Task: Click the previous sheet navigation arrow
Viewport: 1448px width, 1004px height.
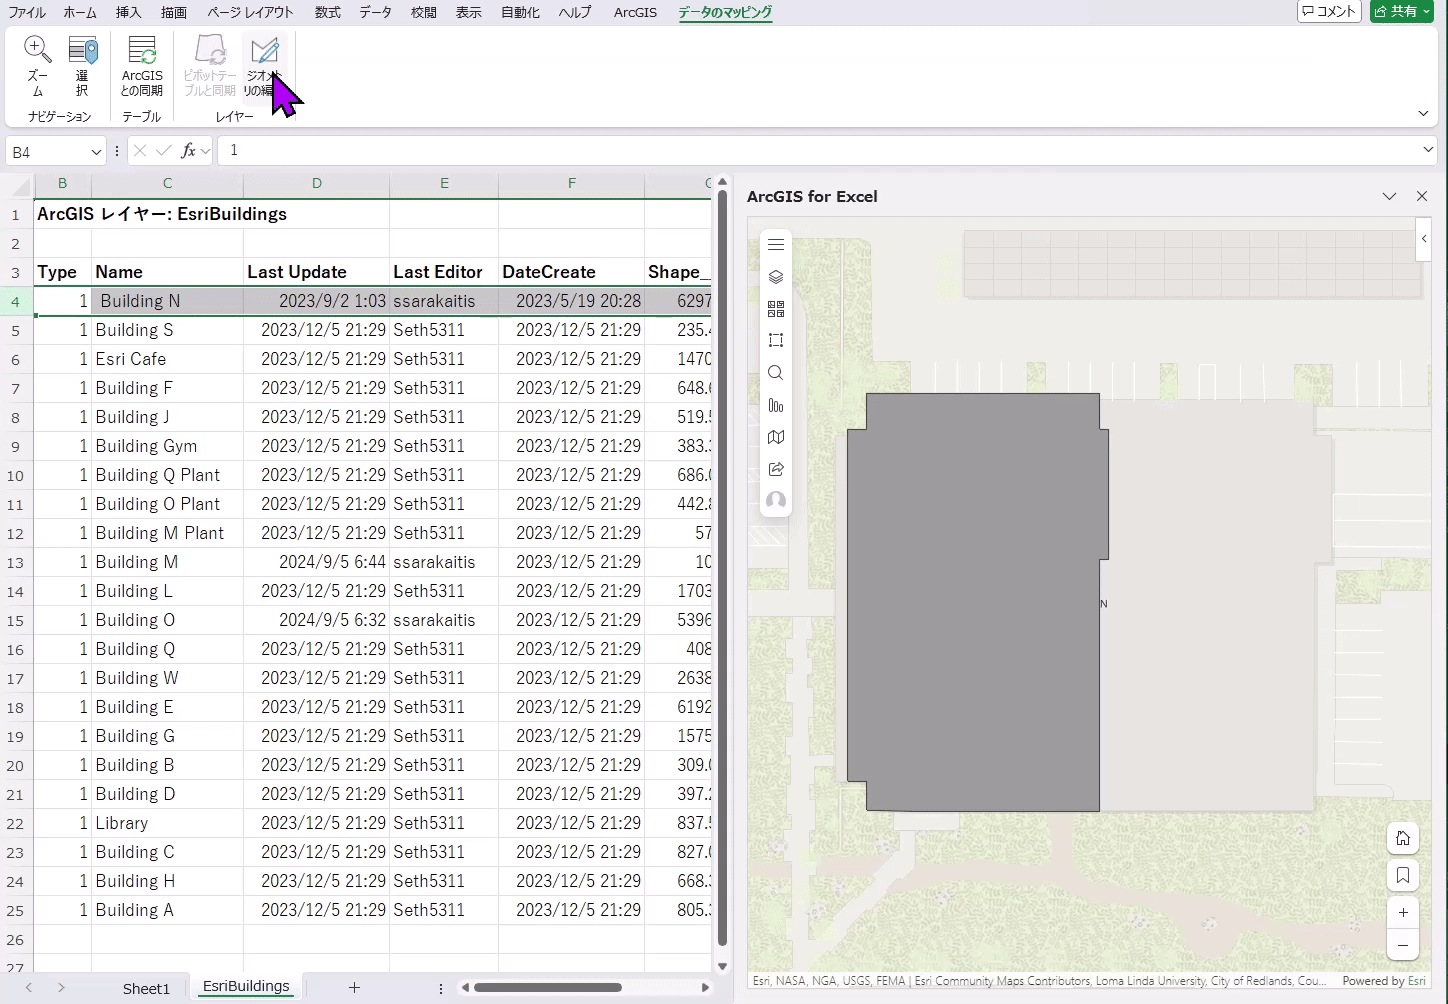Action: coord(29,988)
